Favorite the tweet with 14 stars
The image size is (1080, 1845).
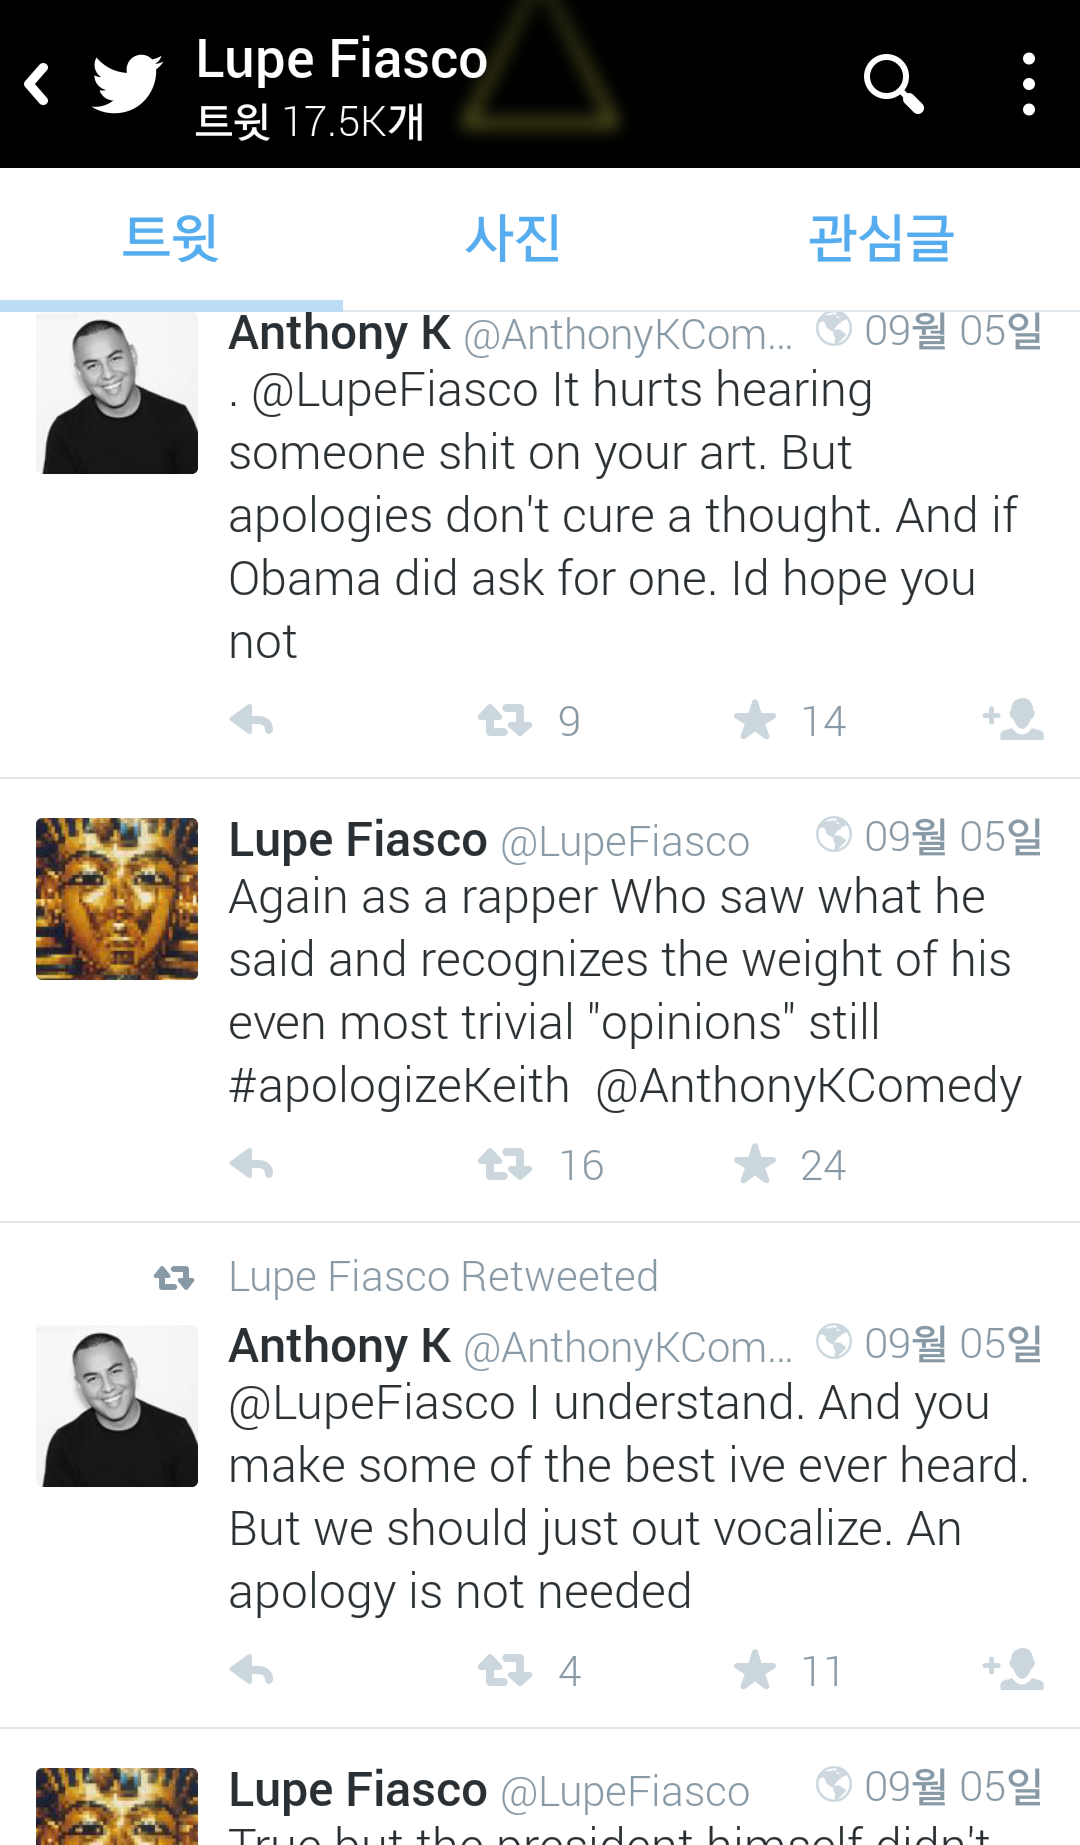tap(755, 720)
